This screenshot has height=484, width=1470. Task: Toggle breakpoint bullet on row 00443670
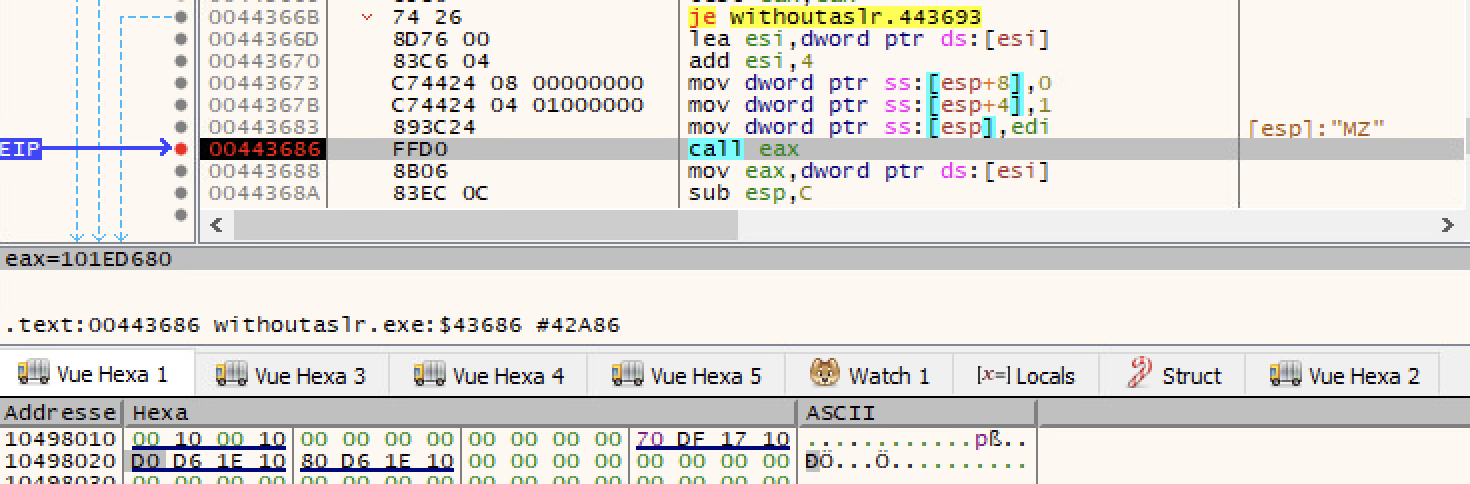click(x=181, y=61)
